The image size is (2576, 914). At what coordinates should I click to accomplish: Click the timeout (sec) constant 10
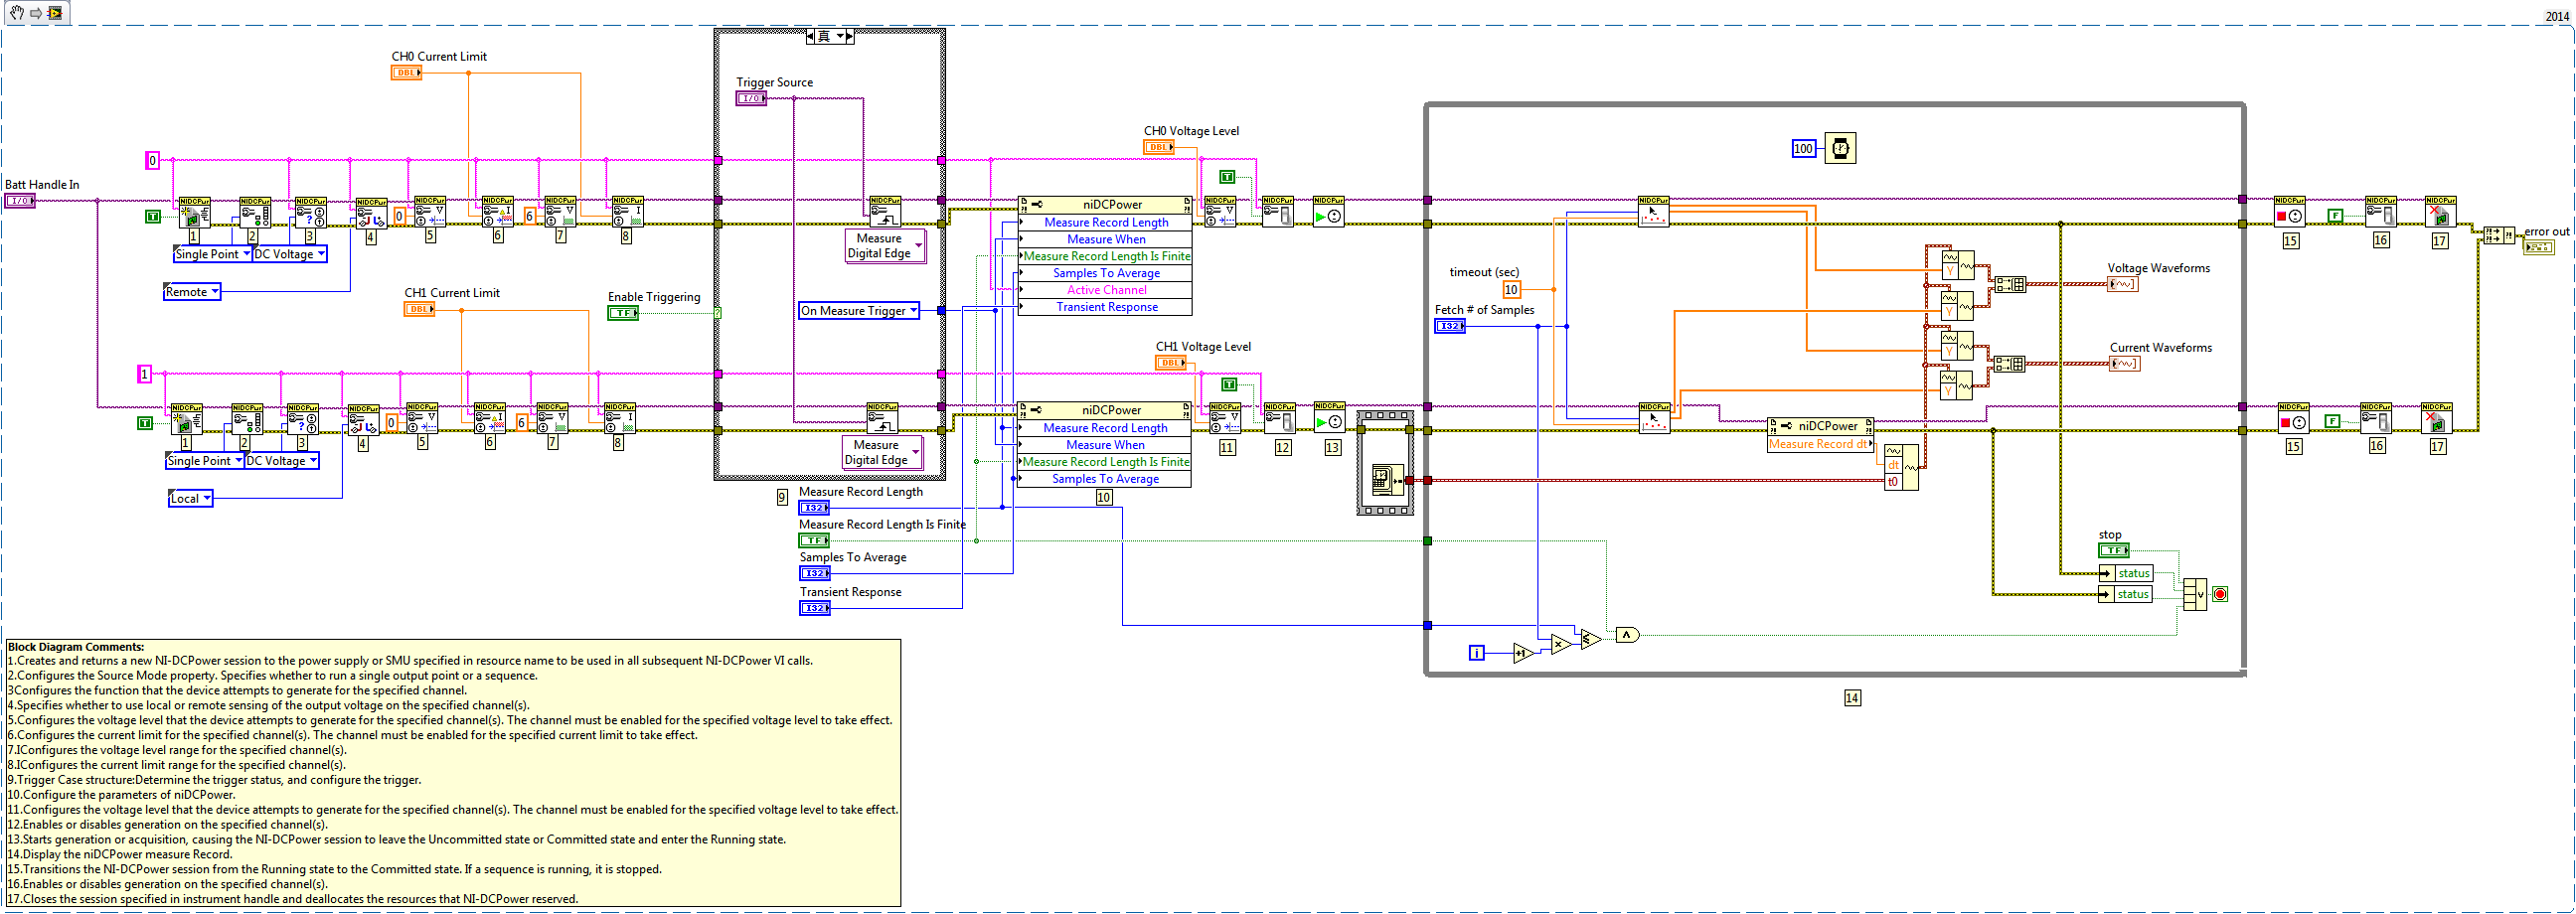[1511, 289]
